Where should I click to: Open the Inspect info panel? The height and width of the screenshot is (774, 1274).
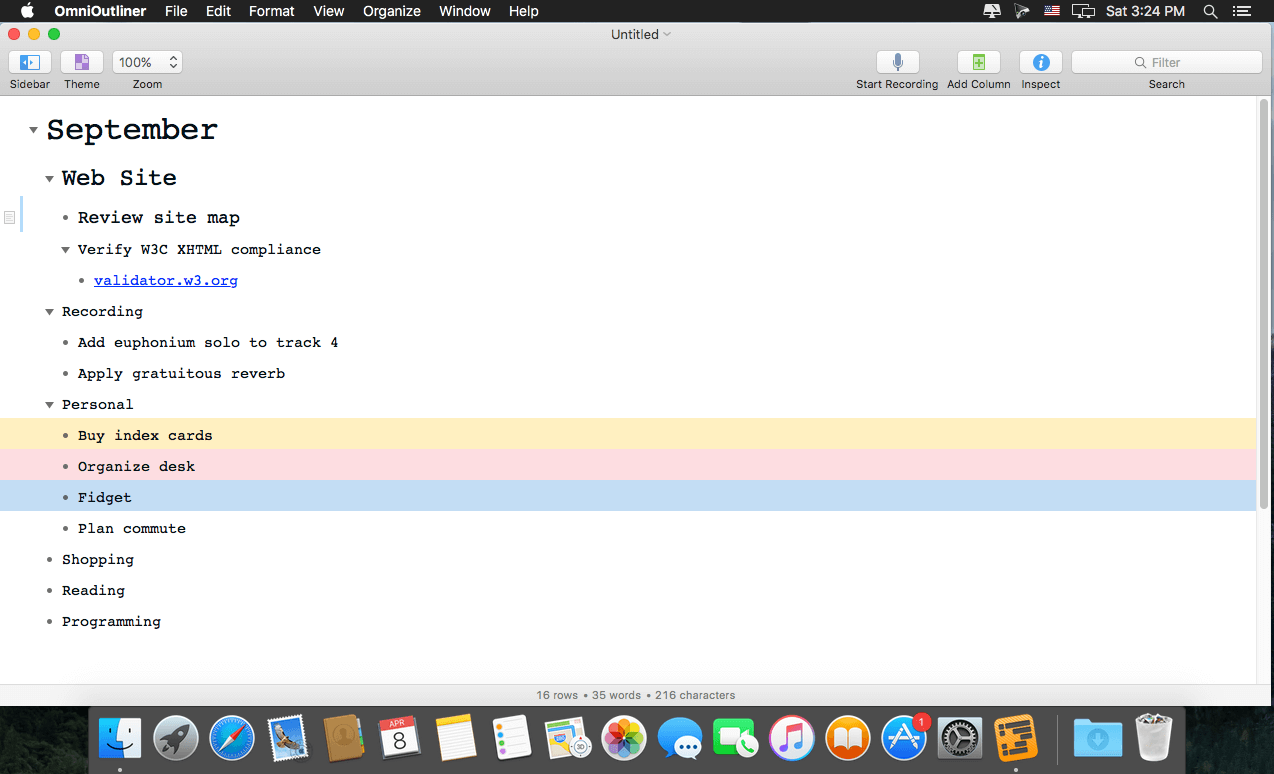(x=1040, y=62)
